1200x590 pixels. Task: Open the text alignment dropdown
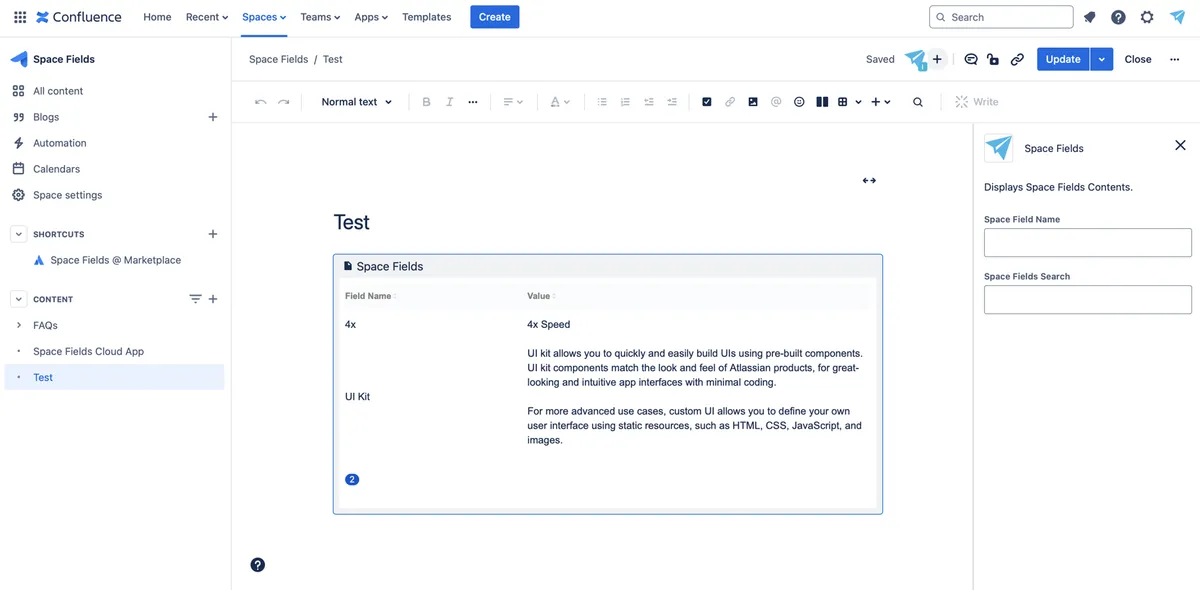click(x=513, y=102)
